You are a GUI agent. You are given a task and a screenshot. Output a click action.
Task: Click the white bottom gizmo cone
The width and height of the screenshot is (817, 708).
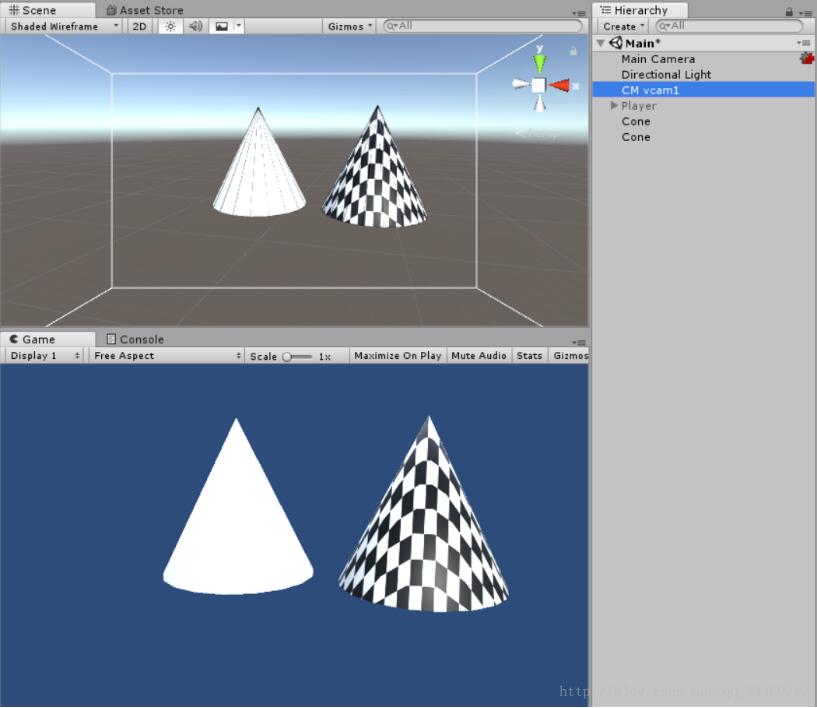pos(540,103)
